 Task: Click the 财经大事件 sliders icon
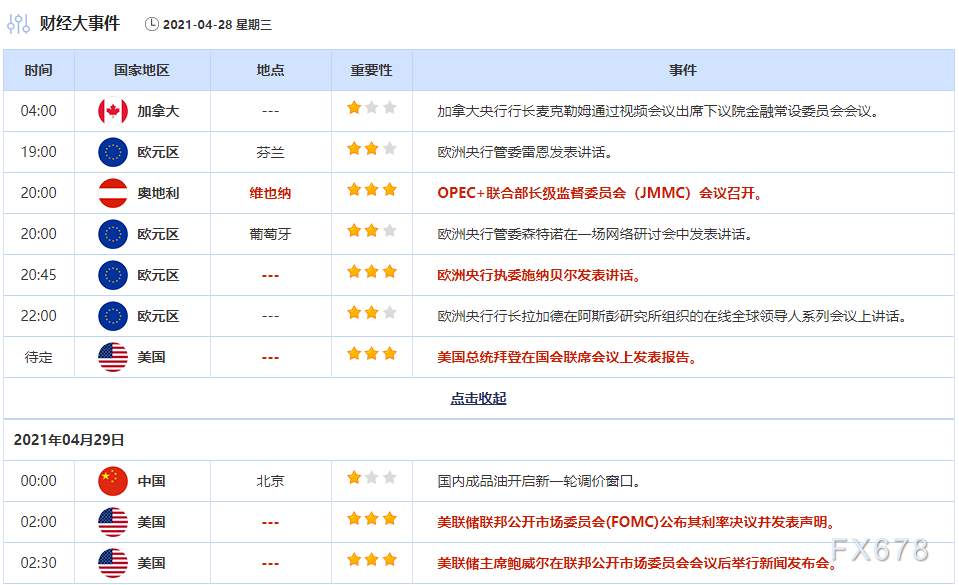click(18, 24)
